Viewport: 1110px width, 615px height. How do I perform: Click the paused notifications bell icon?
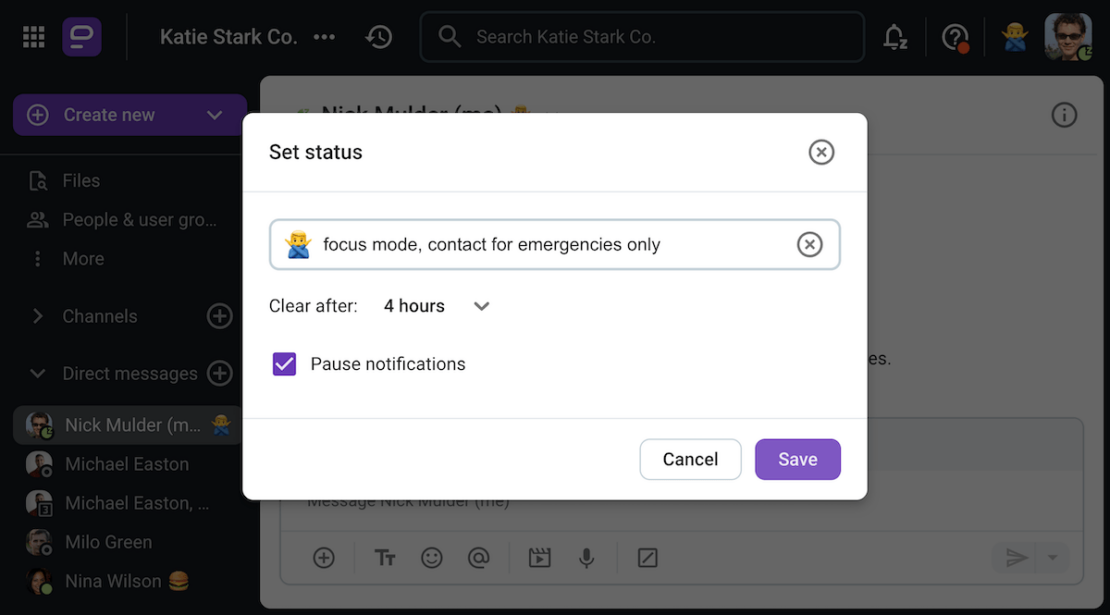pyautogui.click(x=894, y=37)
